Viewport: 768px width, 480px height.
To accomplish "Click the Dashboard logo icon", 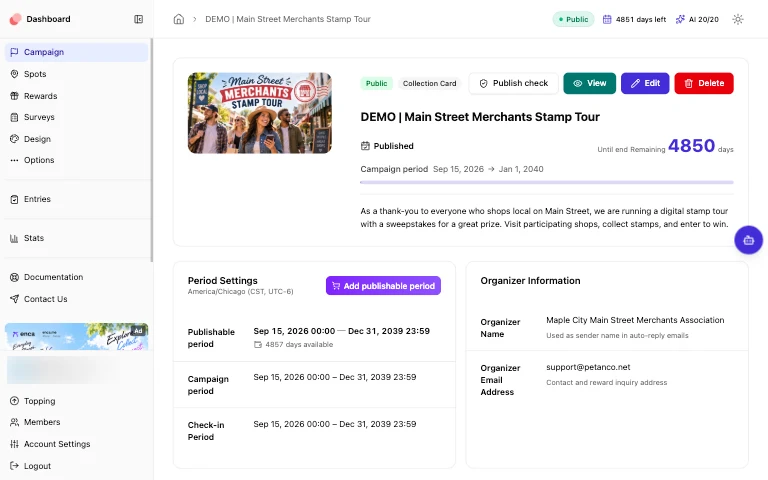I will pos(15,19).
